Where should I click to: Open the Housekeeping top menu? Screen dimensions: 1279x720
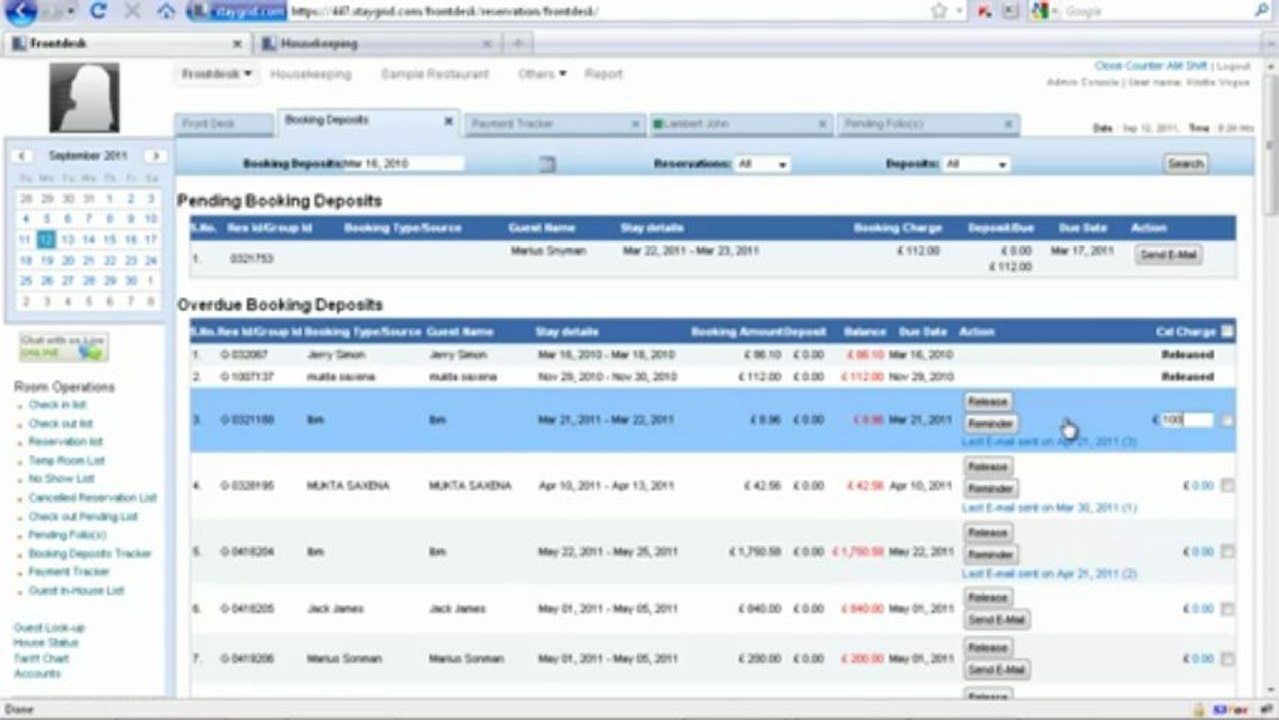coord(310,74)
